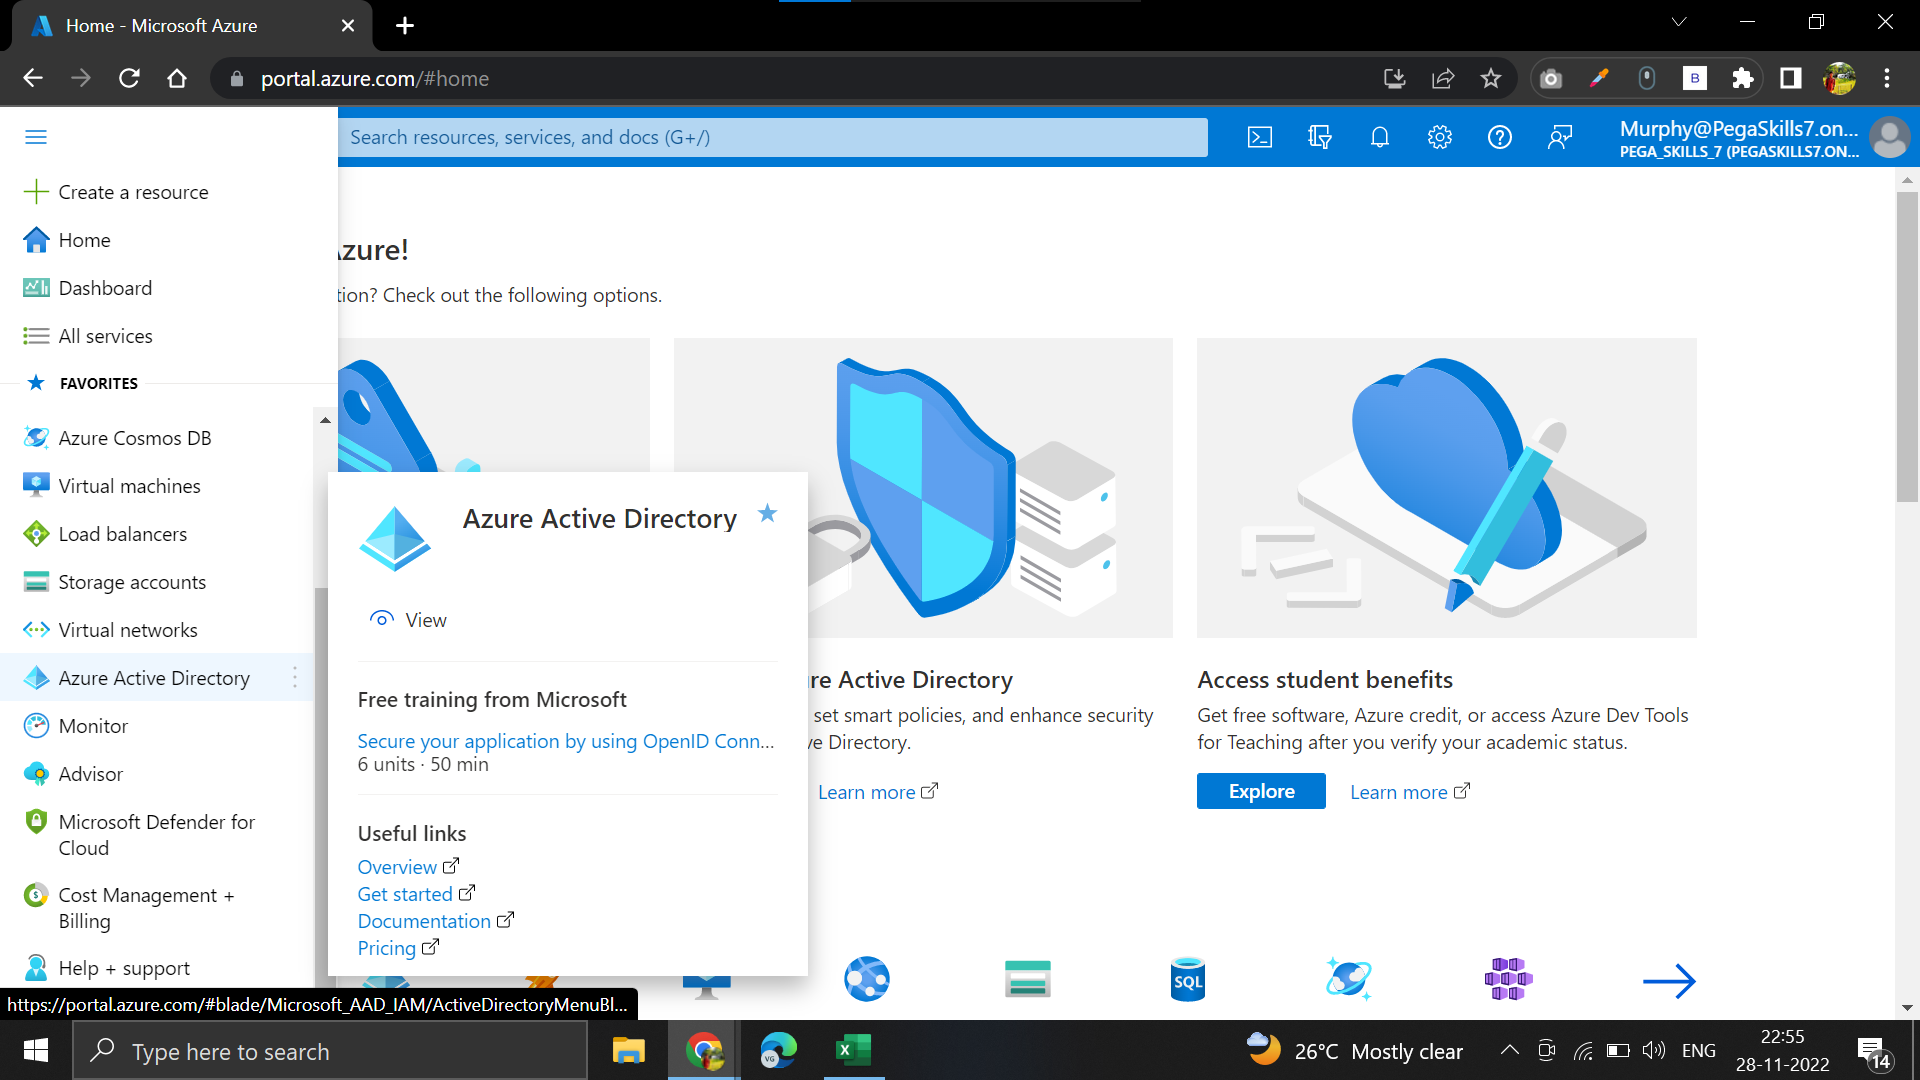Click the sidebar favorites scroll up arrow
The width and height of the screenshot is (1920, 1080).
tap(325, 421)
